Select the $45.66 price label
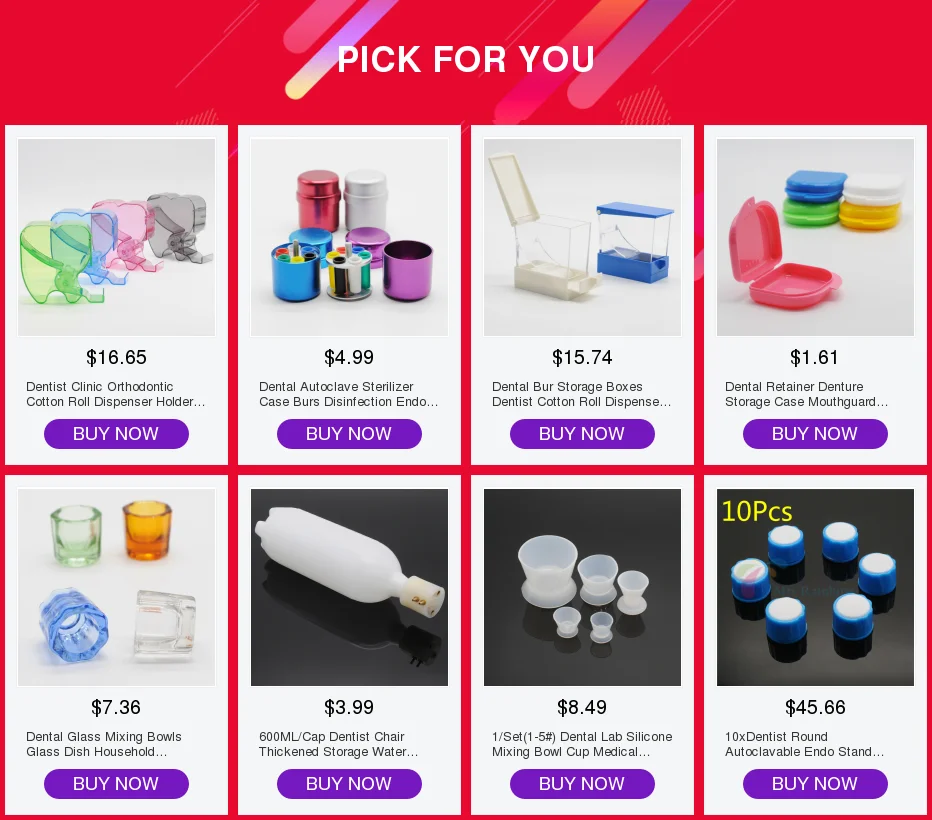 pos(816,707)
